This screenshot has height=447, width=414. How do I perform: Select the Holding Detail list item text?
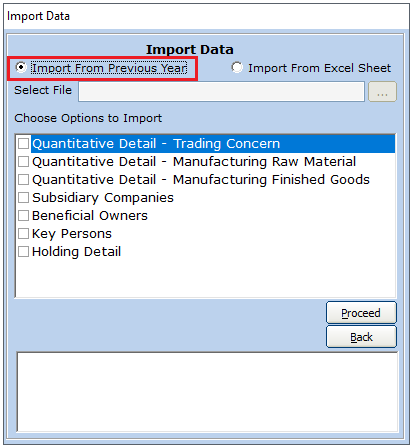coord(76,252)
